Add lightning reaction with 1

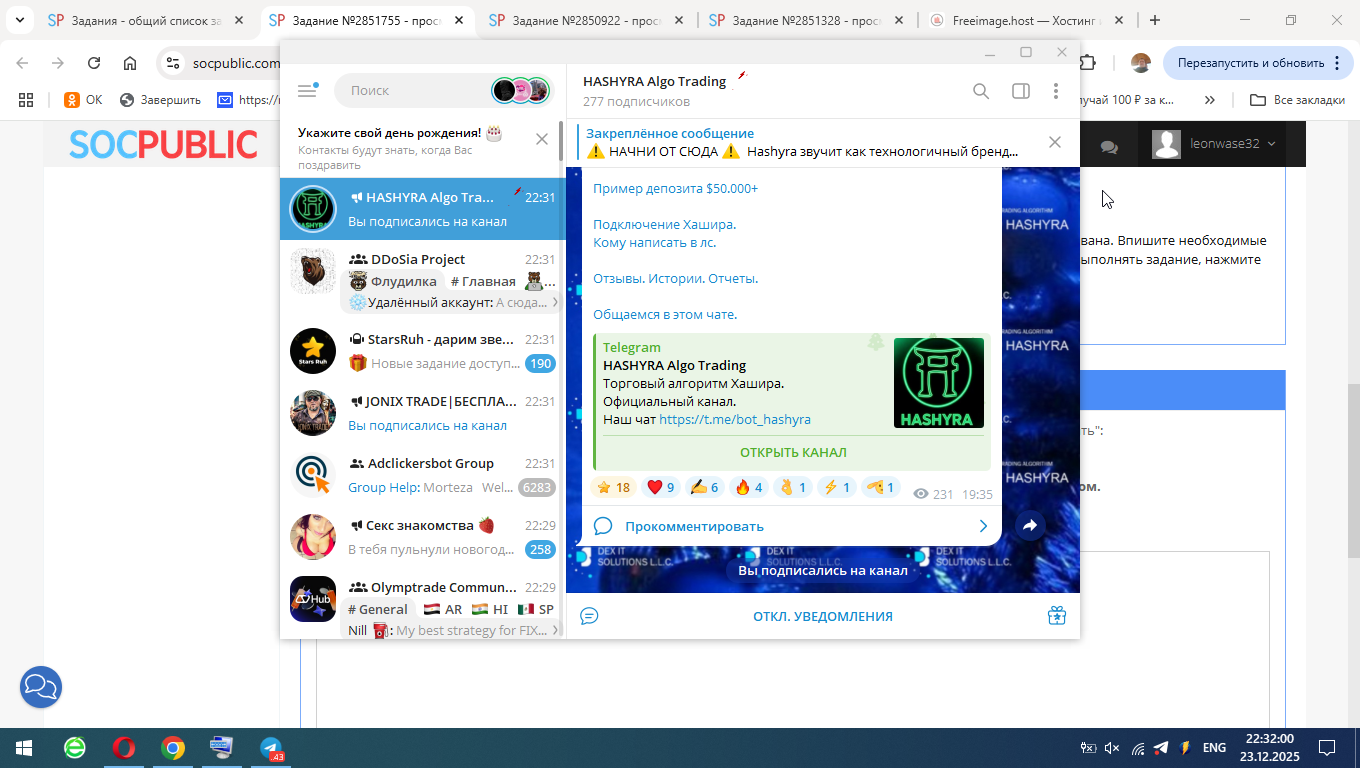point(837,487)
